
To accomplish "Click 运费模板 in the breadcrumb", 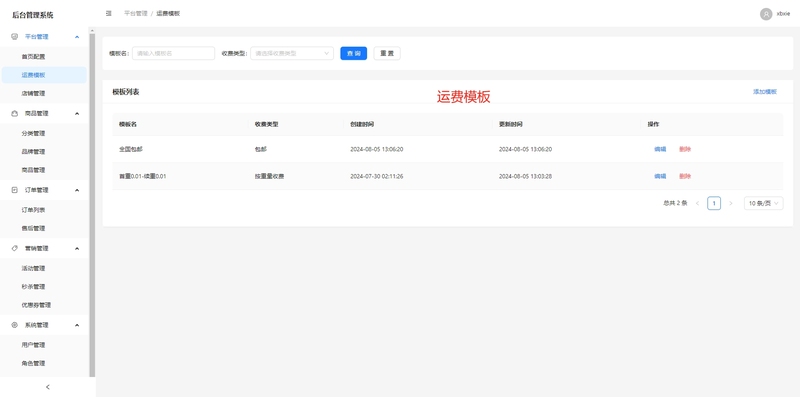I will click(x=168, y=13).
